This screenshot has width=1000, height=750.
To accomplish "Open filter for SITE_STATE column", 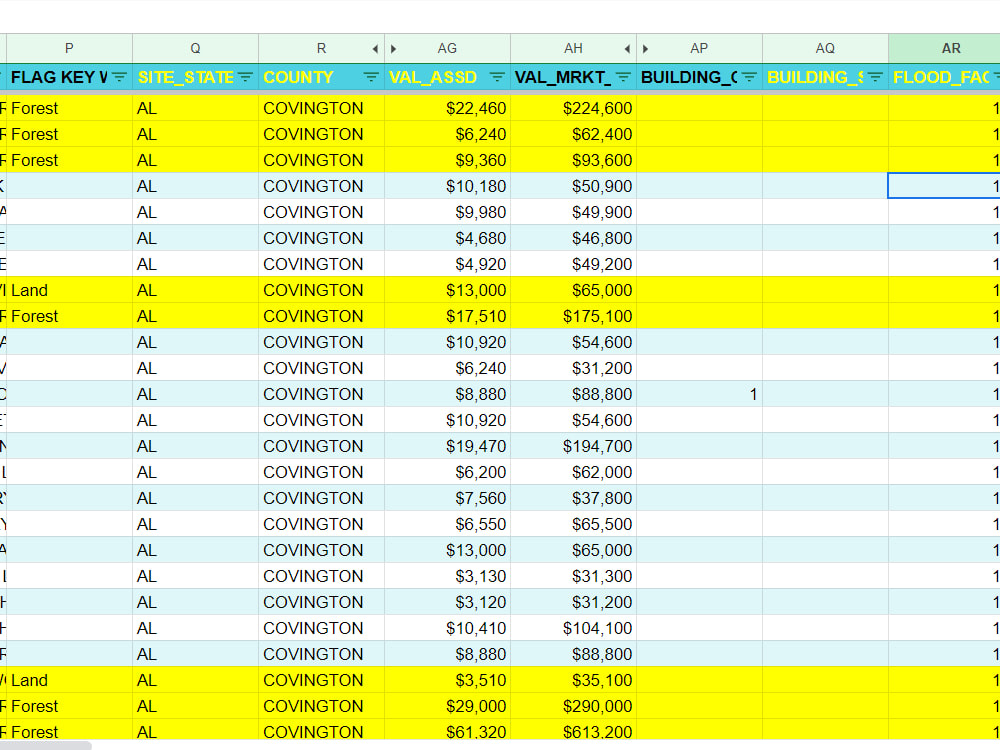I will (245, 77).
